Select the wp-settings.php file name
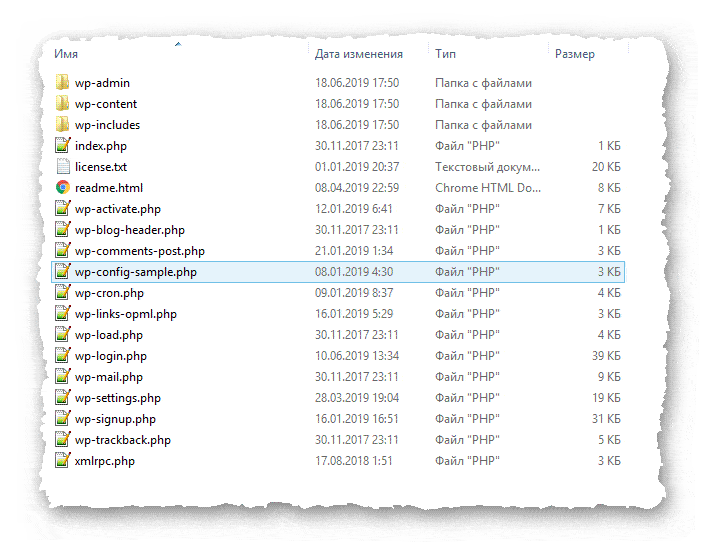The image size is (704, 544). coord(118,398)
